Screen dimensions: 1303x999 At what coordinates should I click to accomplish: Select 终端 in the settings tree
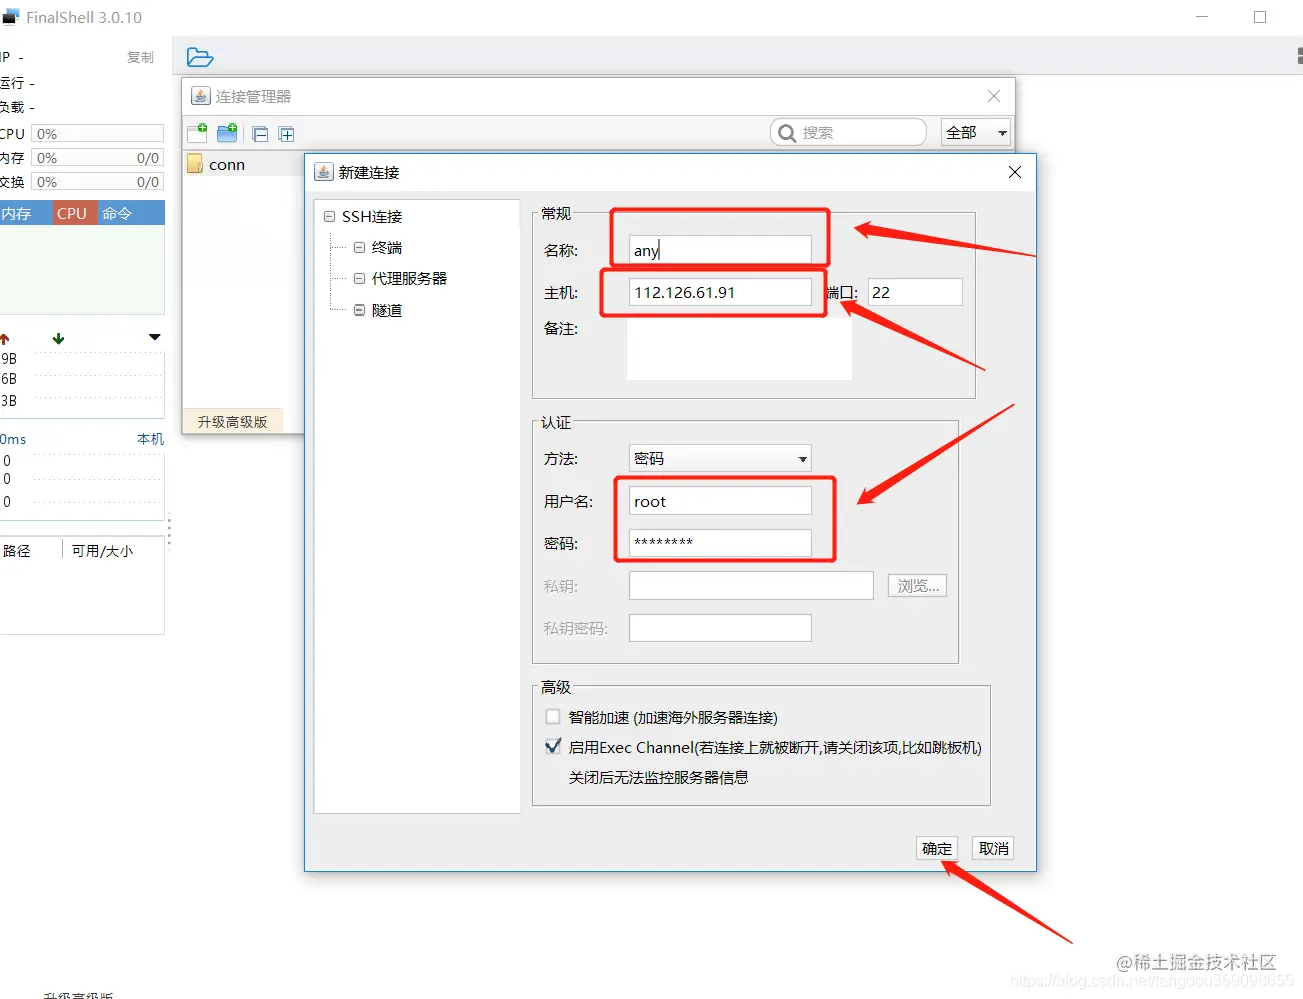(387, 247)
